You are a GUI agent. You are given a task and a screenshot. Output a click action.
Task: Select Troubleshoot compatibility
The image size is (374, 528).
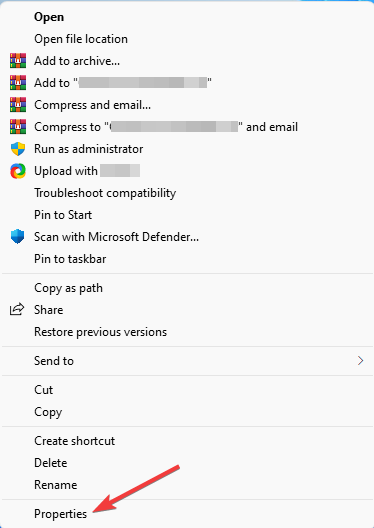click(x=105, y=193)
